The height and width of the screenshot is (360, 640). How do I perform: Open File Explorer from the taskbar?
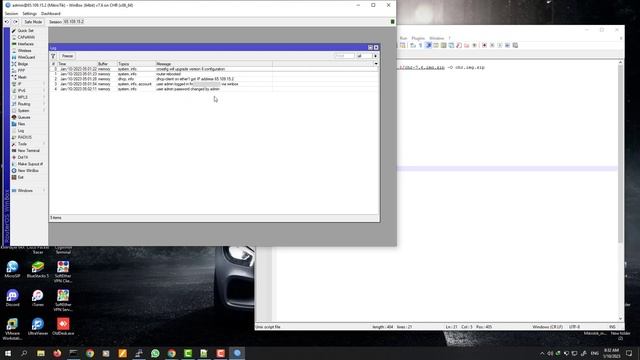(x=41, y=353)
